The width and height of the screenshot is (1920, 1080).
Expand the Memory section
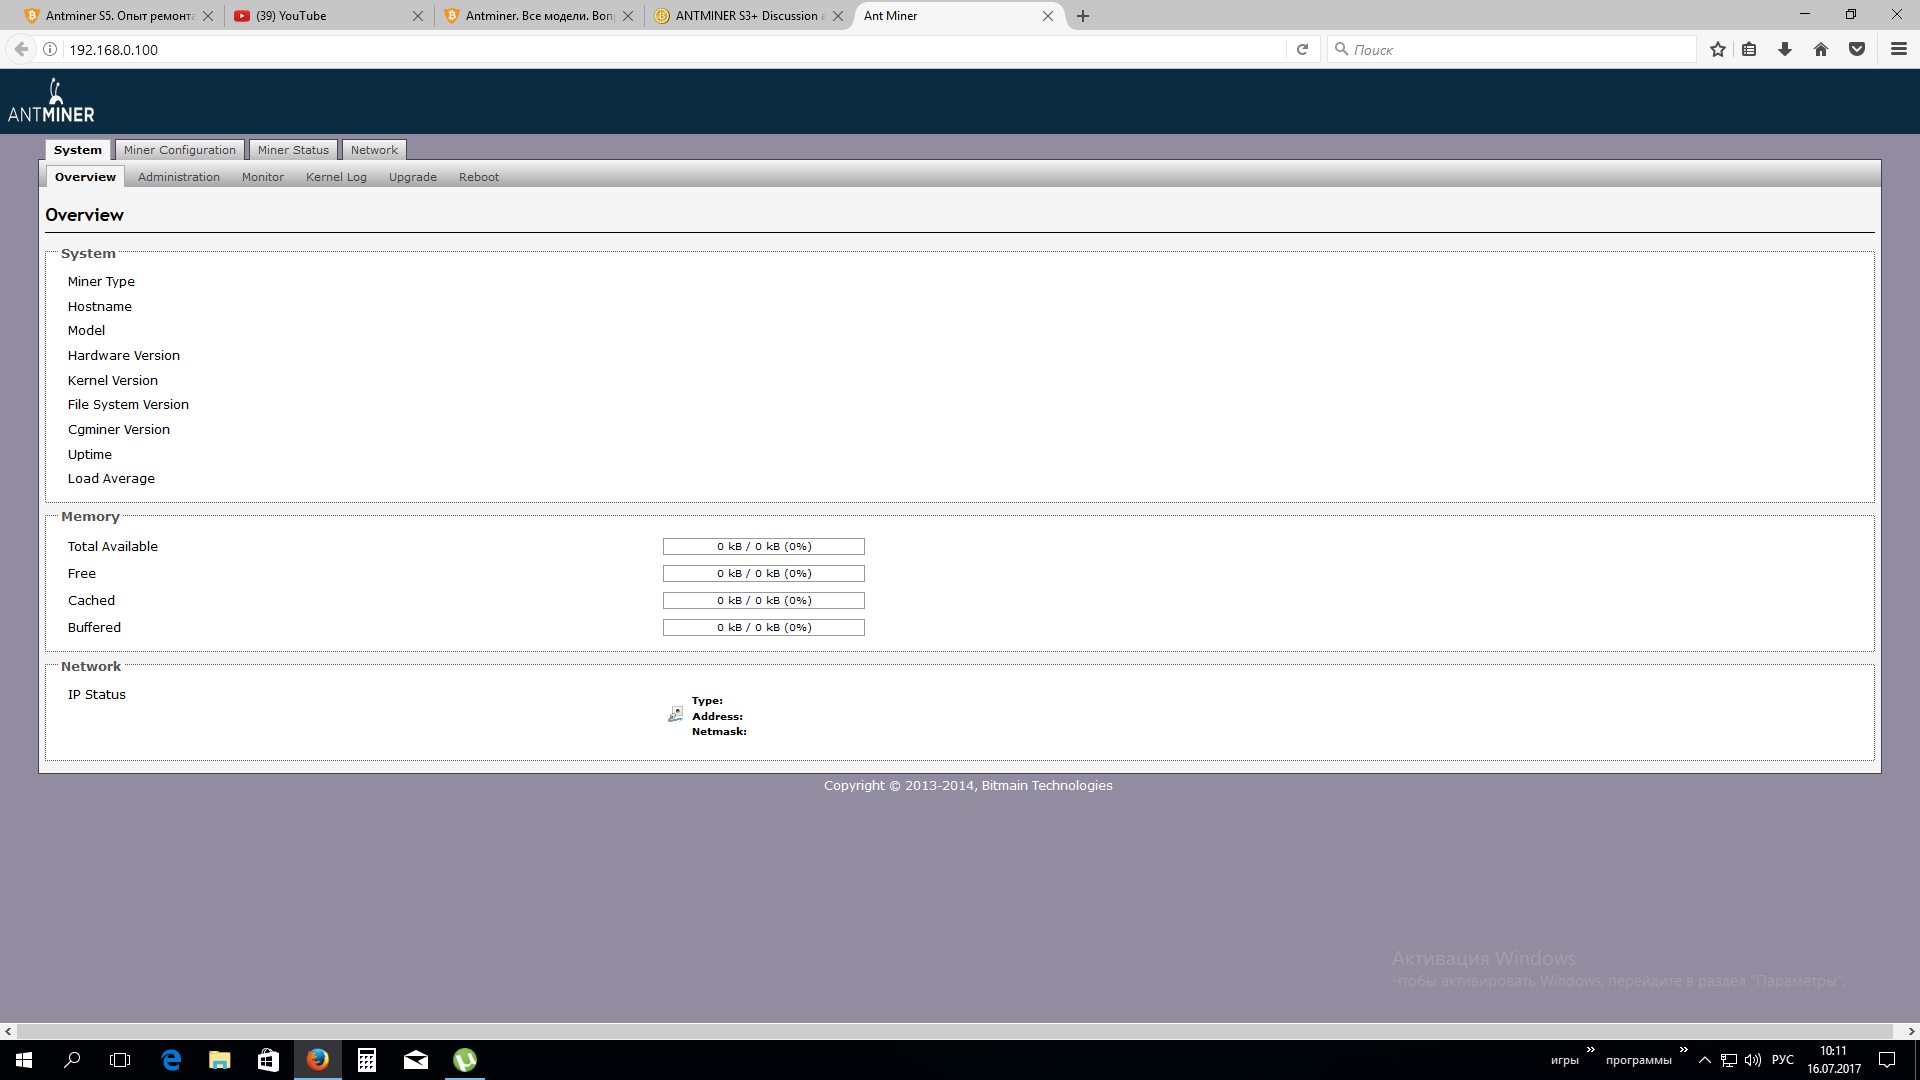90,516
